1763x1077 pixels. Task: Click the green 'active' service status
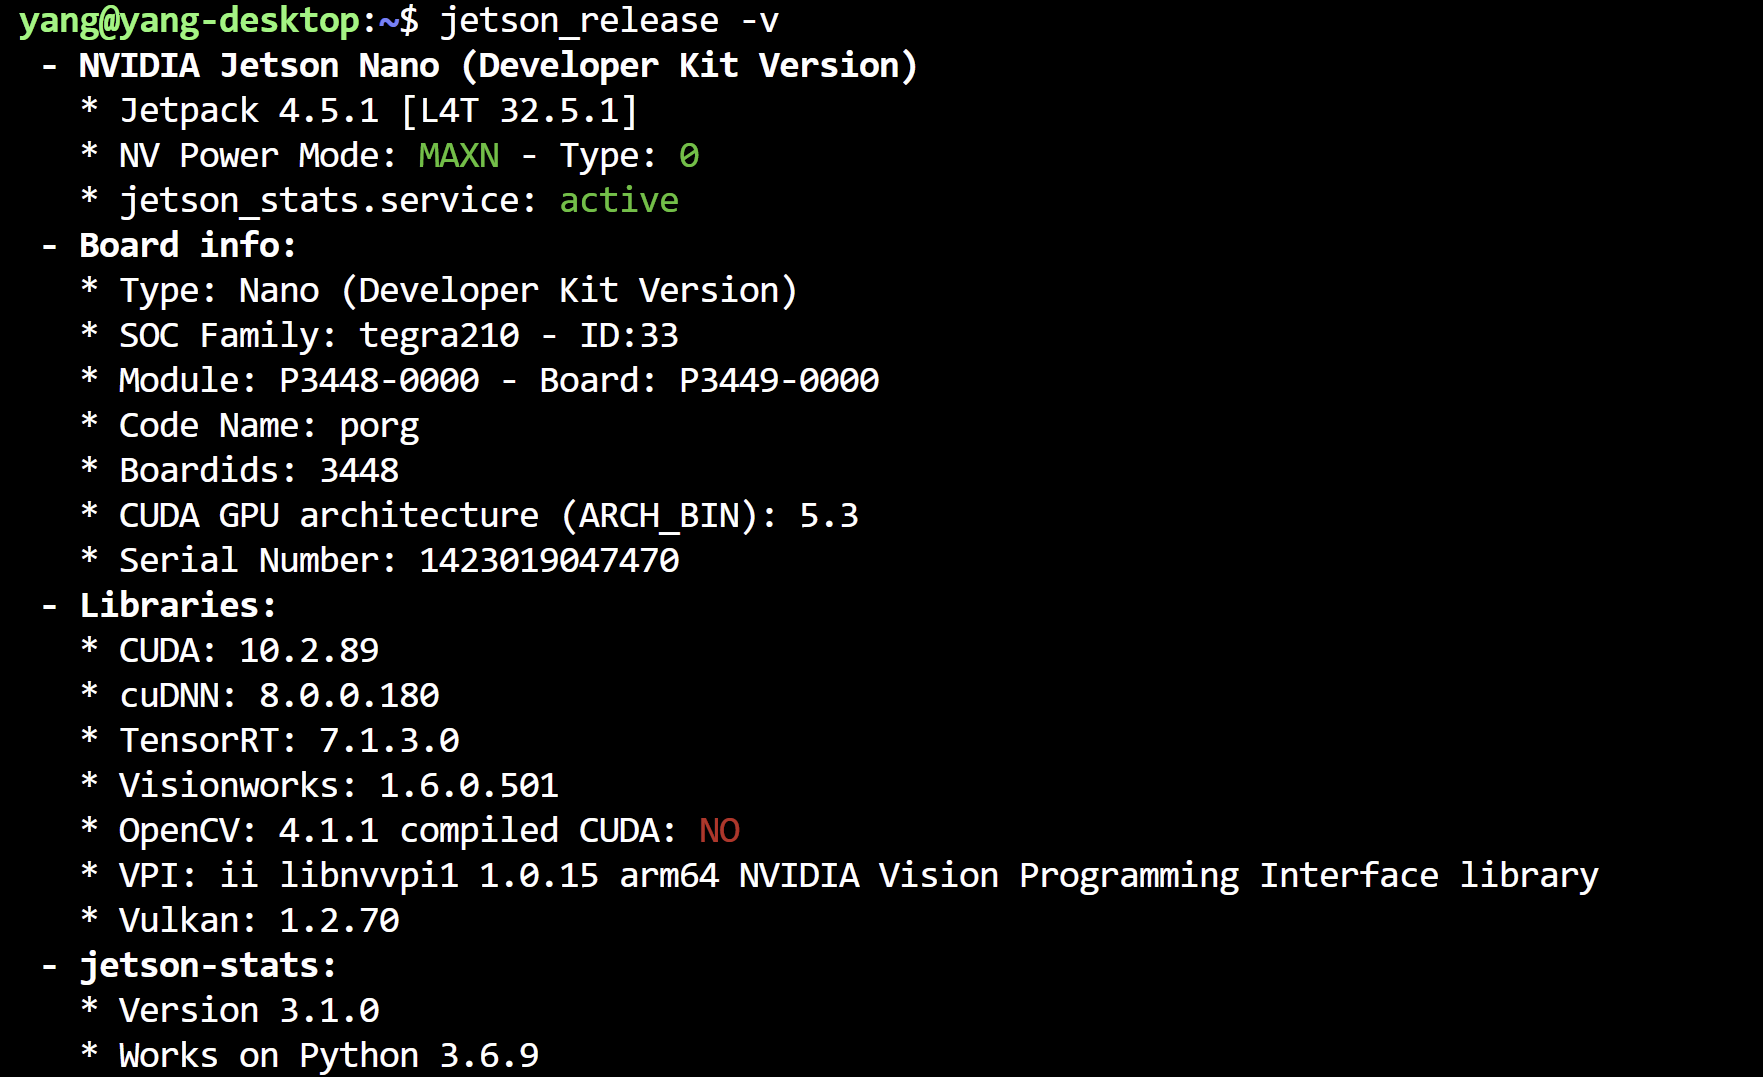(x=619, y=201)
